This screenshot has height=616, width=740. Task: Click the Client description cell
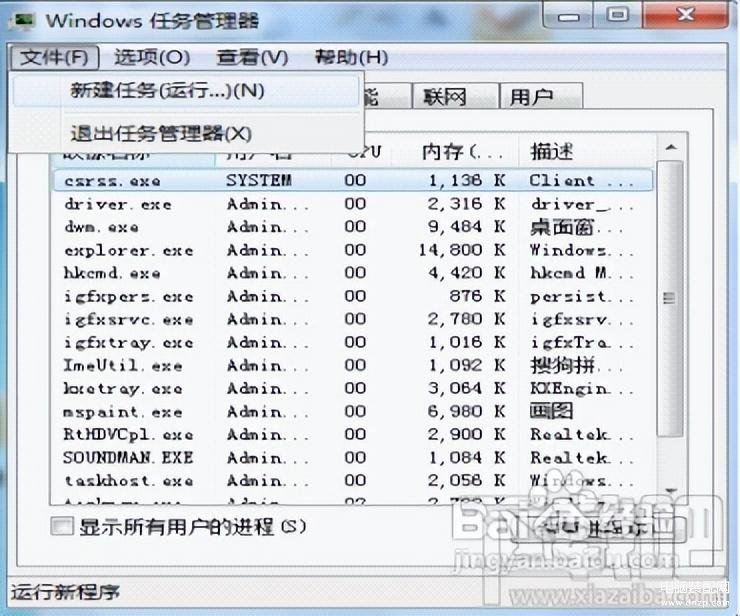(581, 180)
